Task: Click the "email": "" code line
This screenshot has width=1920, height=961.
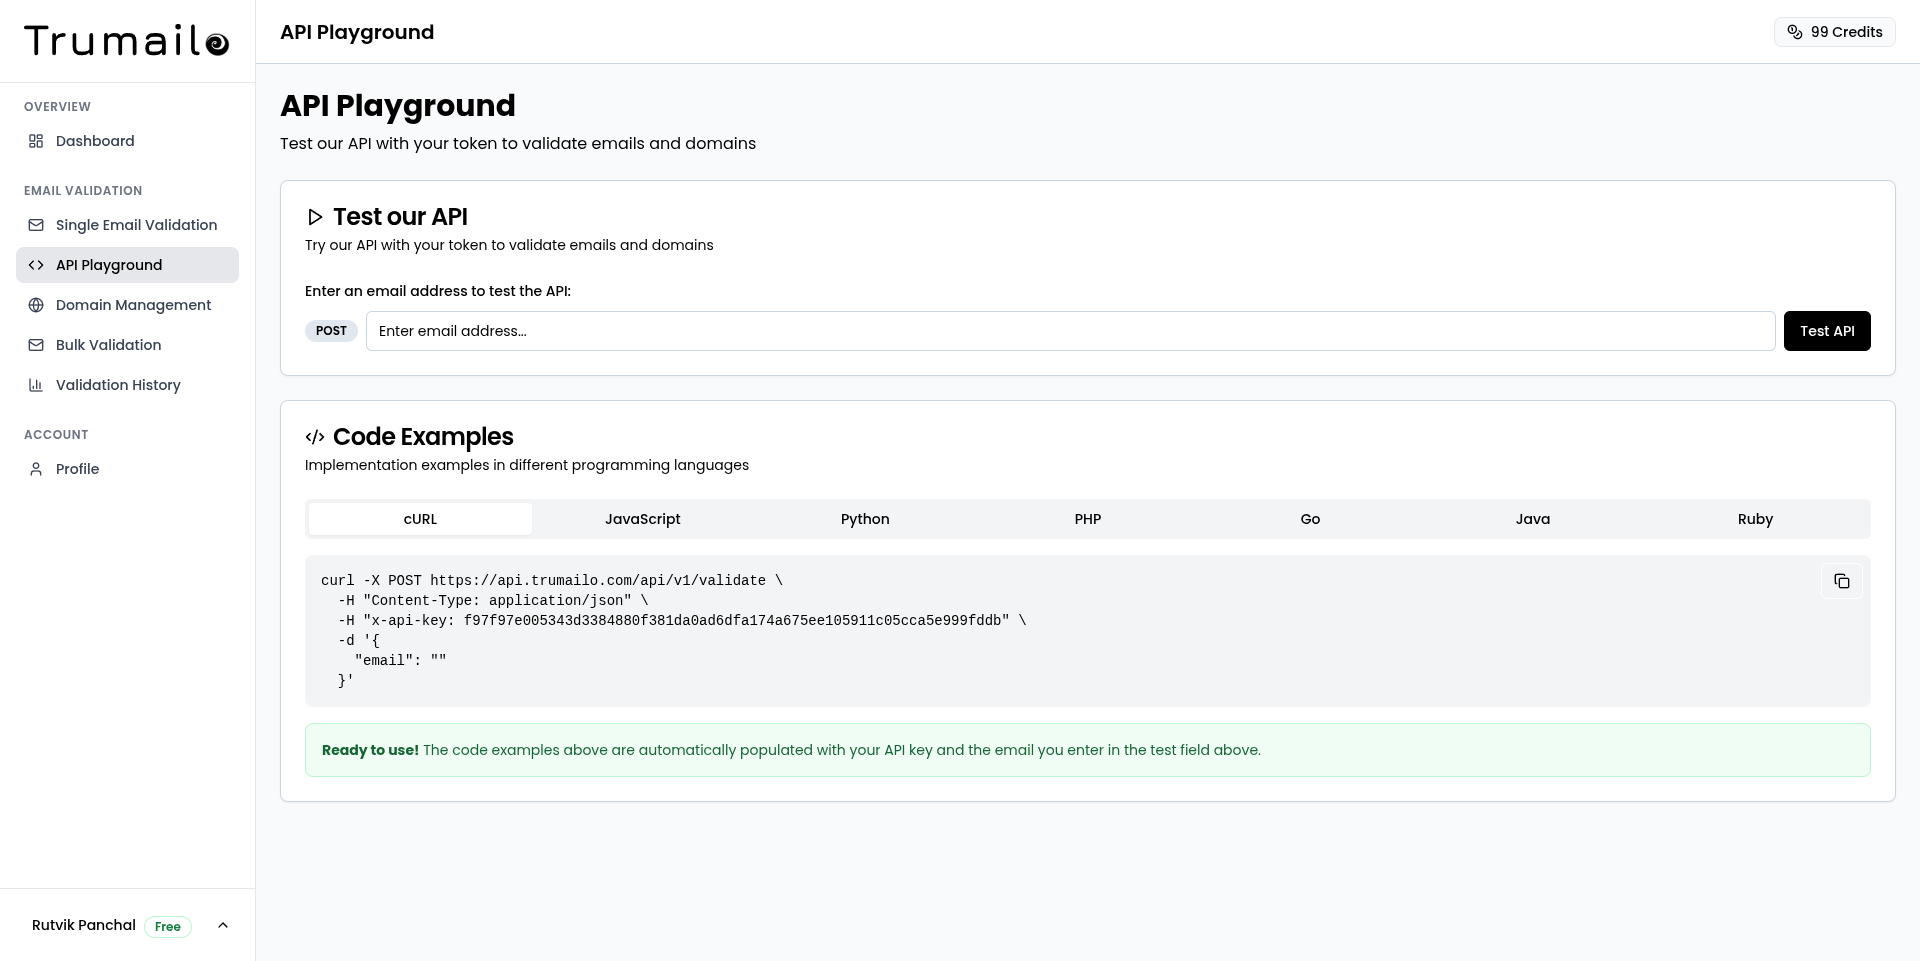Action: [401, 660]
